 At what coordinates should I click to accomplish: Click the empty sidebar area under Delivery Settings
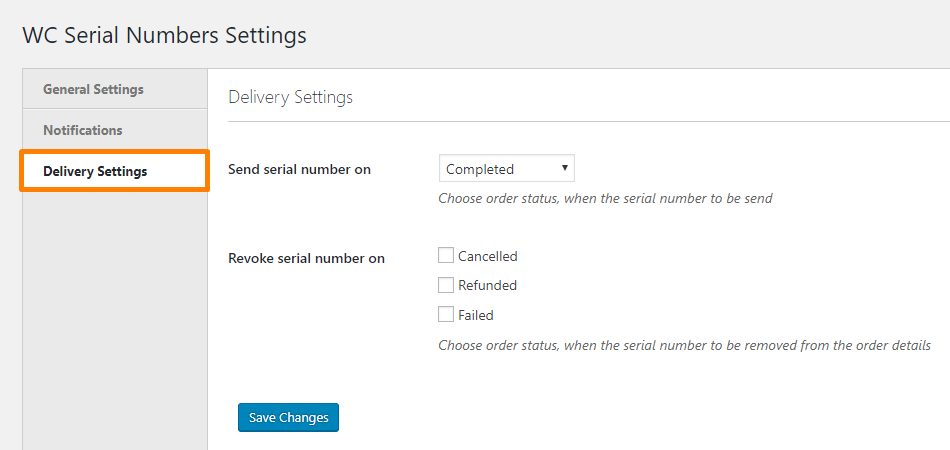(114, 320)
